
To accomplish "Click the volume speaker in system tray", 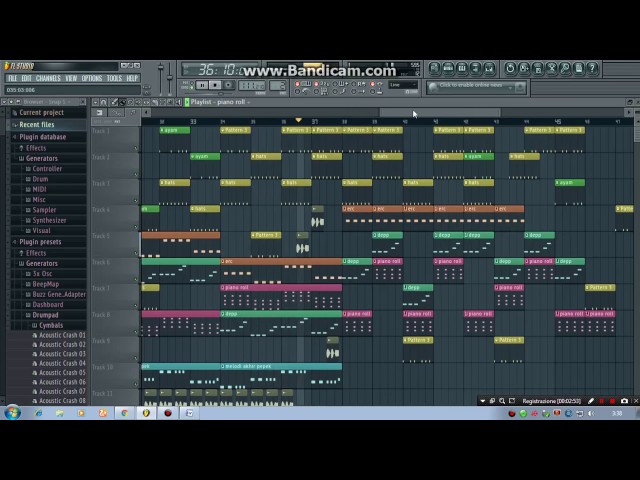I will pos(591,413).
